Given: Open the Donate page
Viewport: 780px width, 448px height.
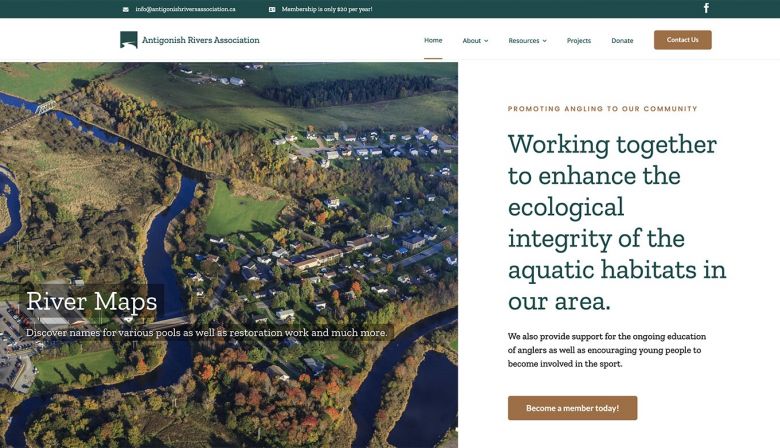Looking at the screenshot, I should tap(622, 41).
